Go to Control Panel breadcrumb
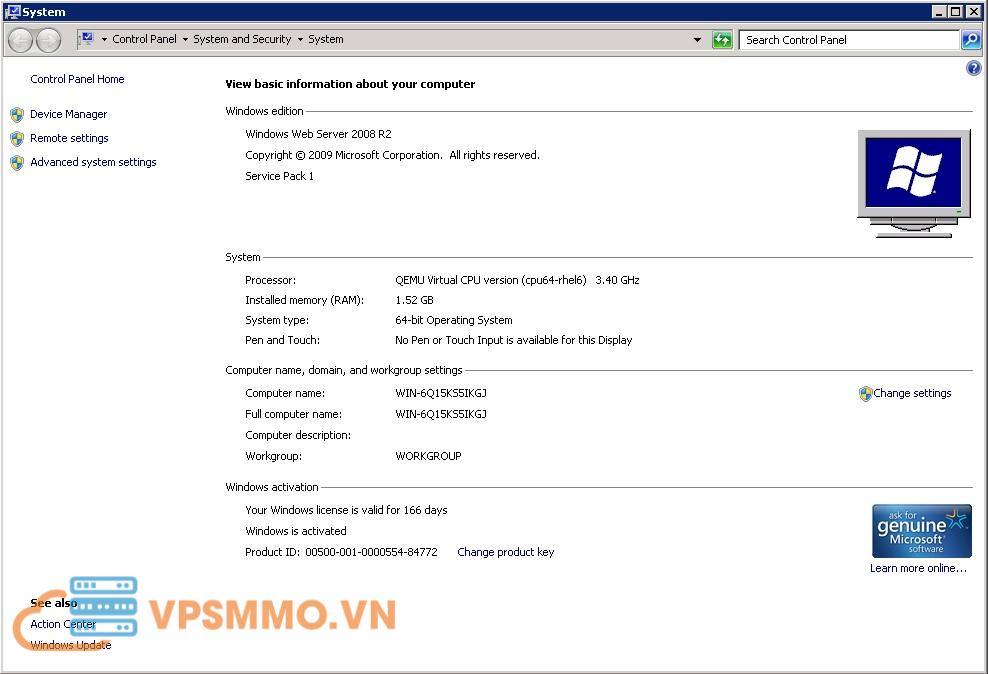This screenshot has width=988, height=674. [x=144, y=40]
